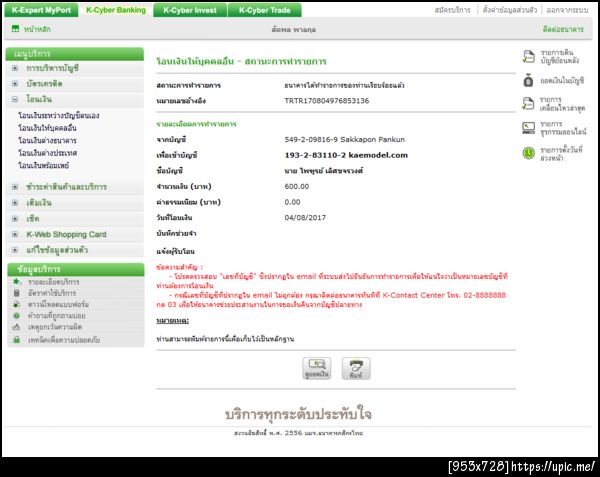Click the เหตุยกเว้นความผิด icon
Screen dimensions: 600x477
click(x=16, y=327)
